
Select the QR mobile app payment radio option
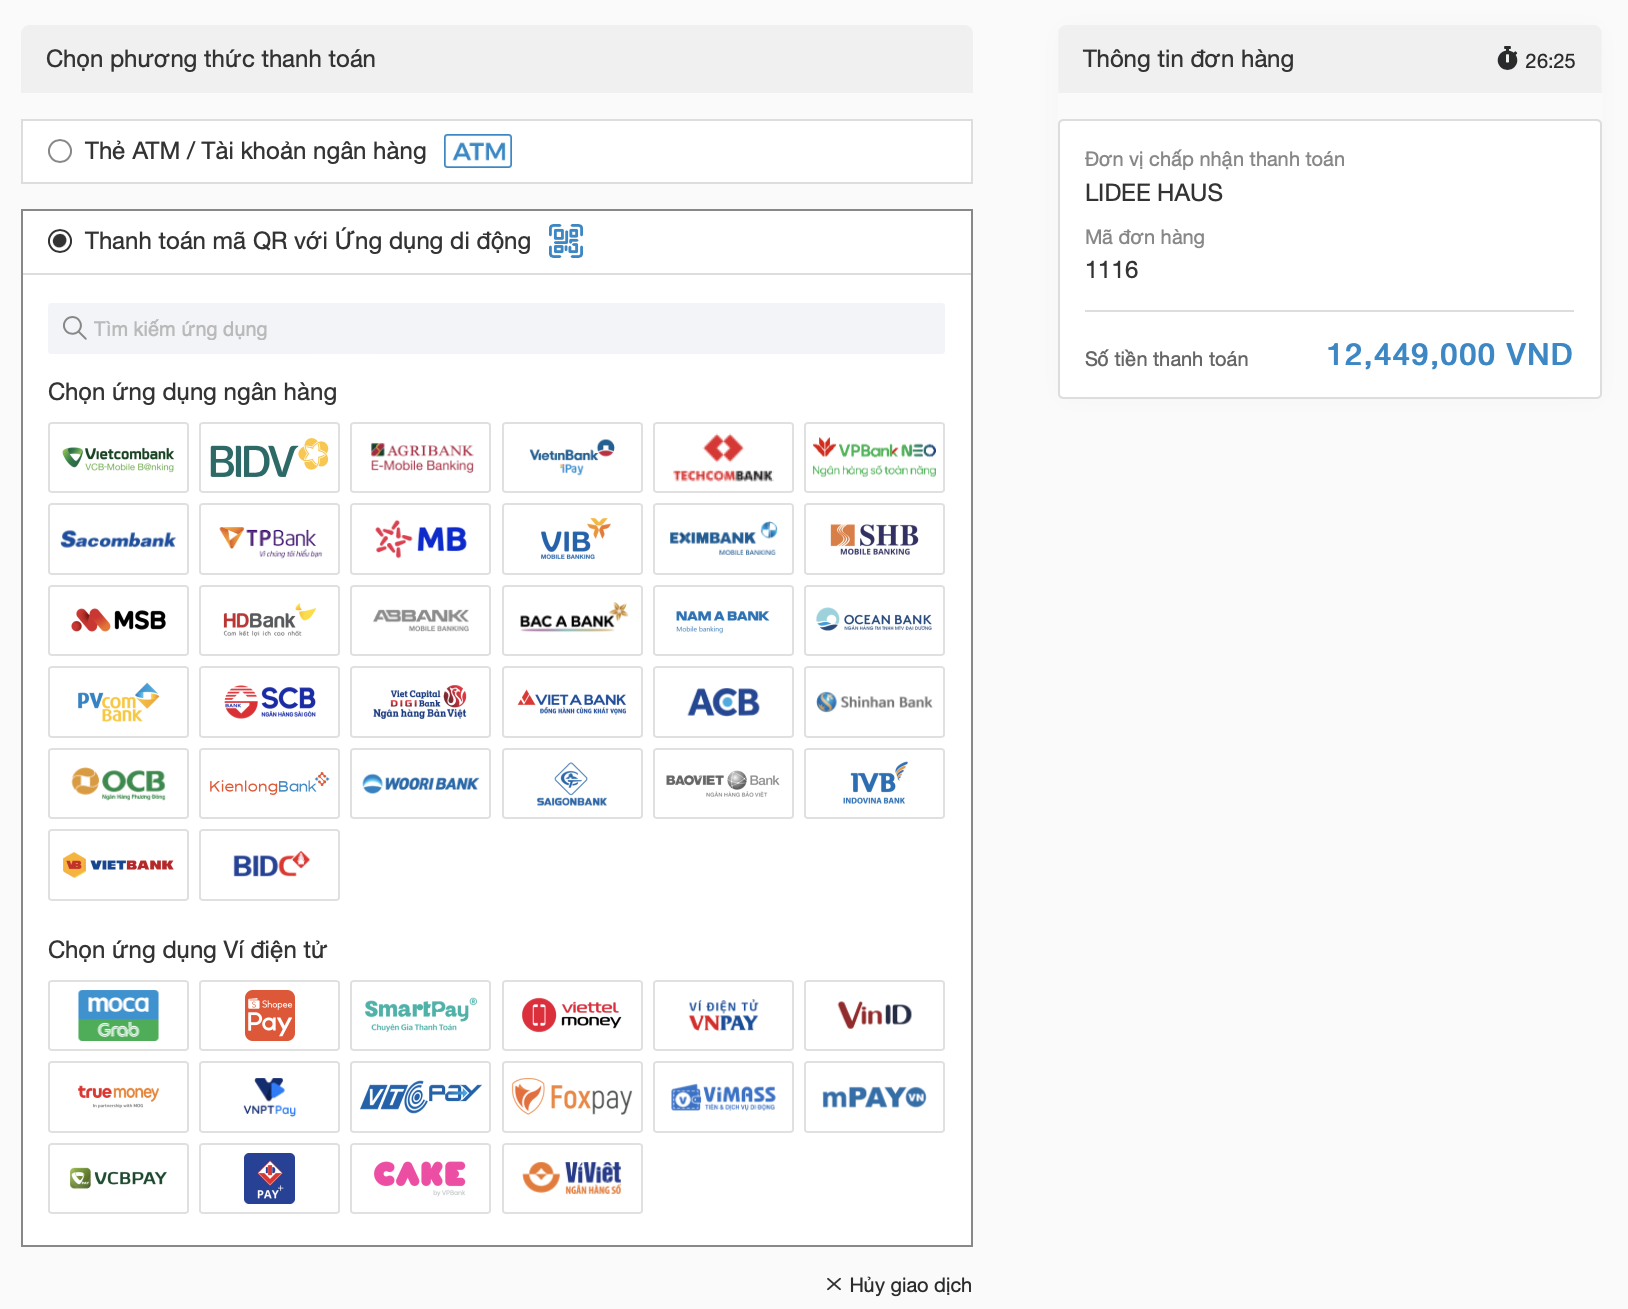pyautogui.click(x=60, y=241)
